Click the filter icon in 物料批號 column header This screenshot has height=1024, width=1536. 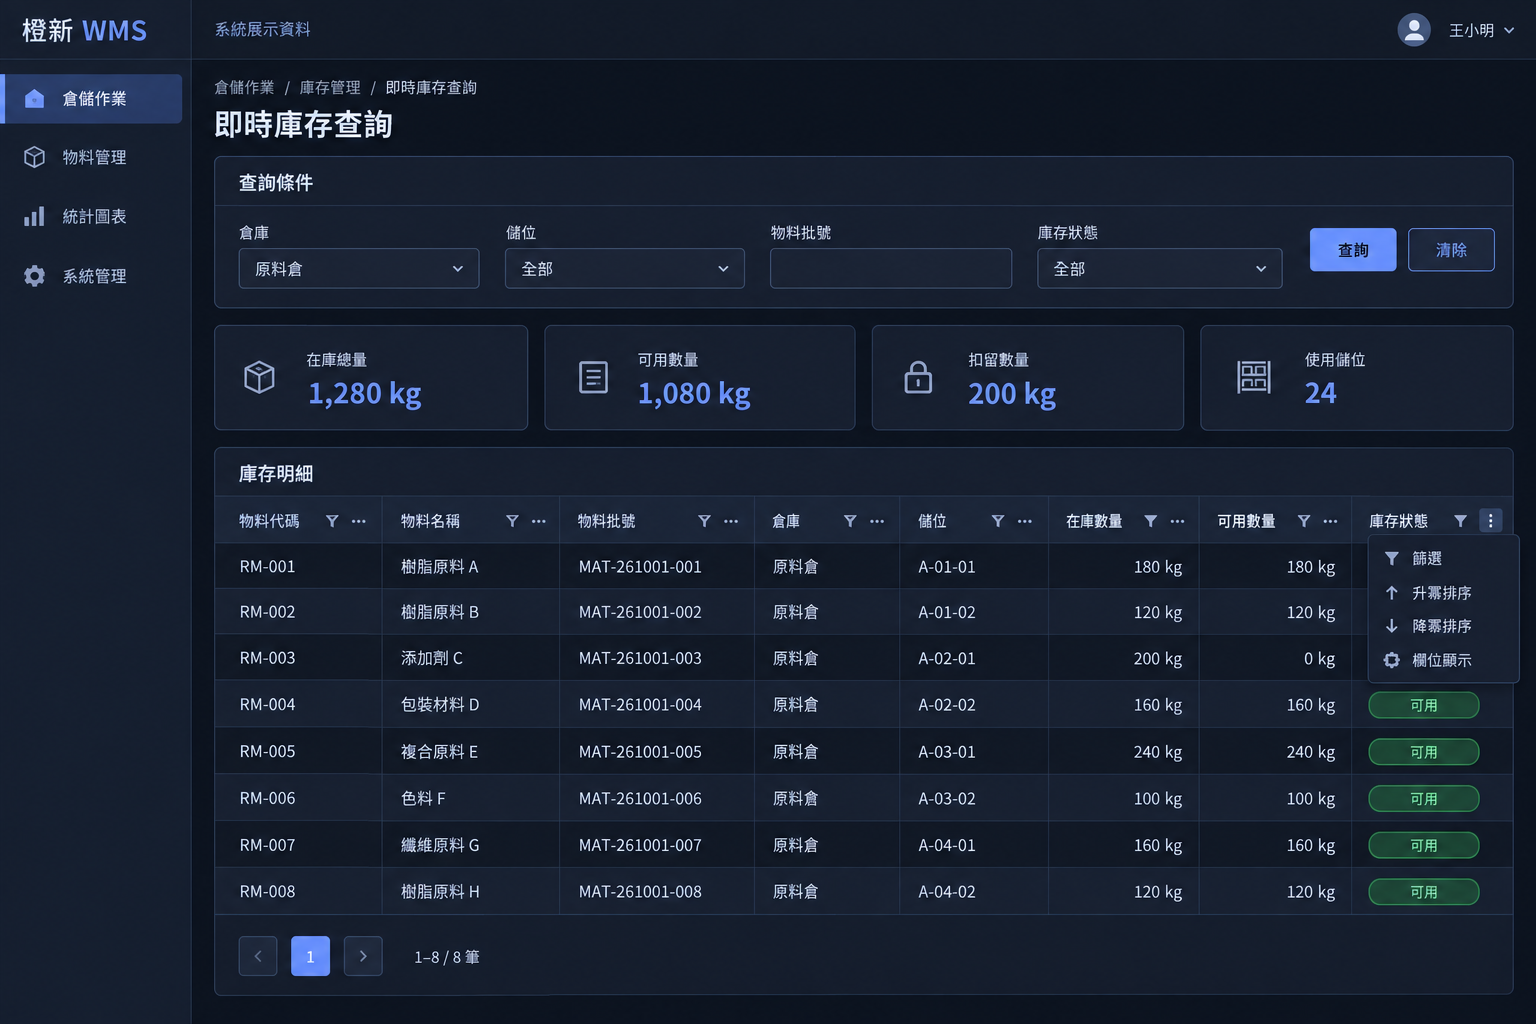(x=704, y=521)
